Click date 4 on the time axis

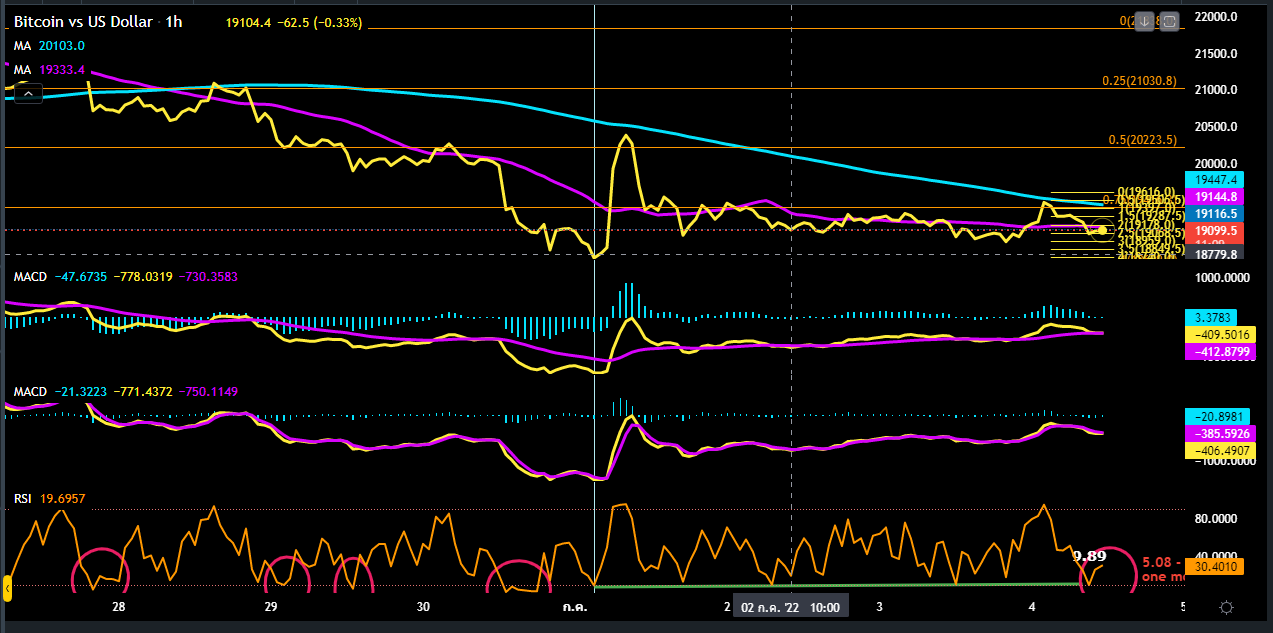[1032, 607]
